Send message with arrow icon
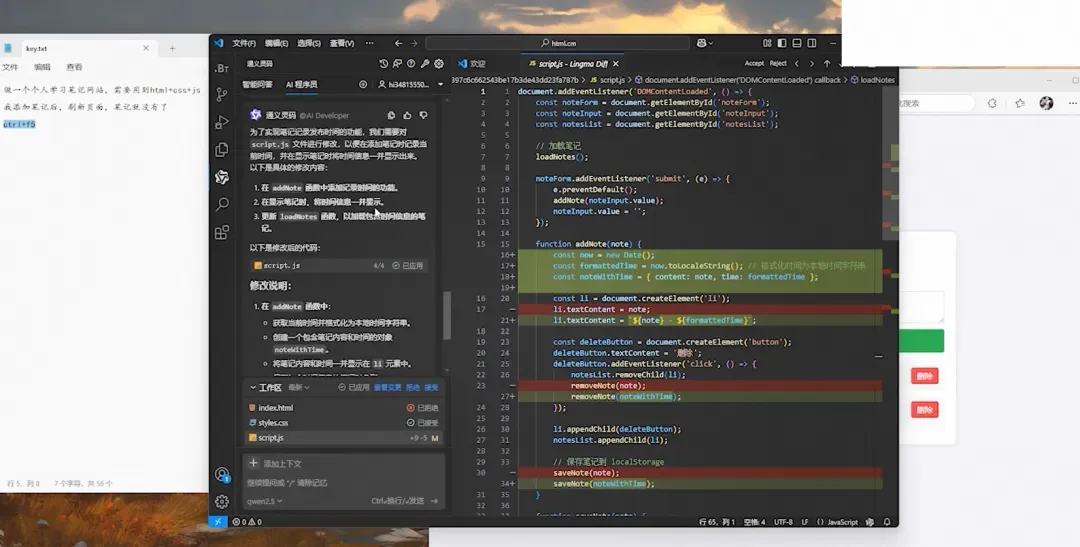Image resolution: width=1080 pixels, height=547 pixels. click(x=434, y=501)
